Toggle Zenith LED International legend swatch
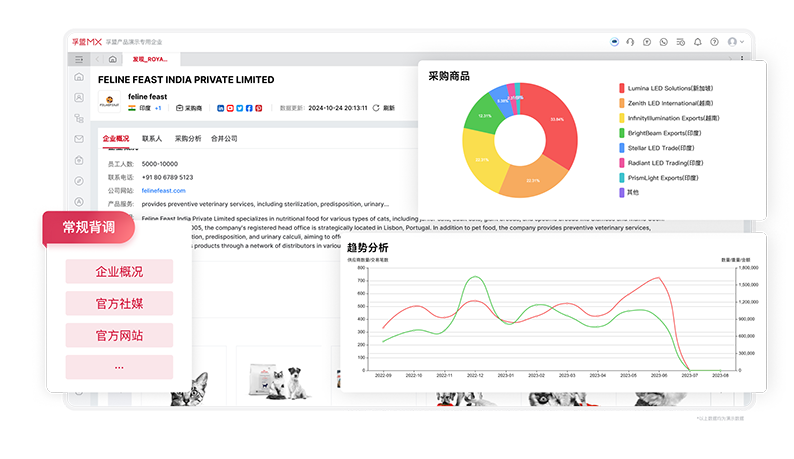 [x=622, y=103]
